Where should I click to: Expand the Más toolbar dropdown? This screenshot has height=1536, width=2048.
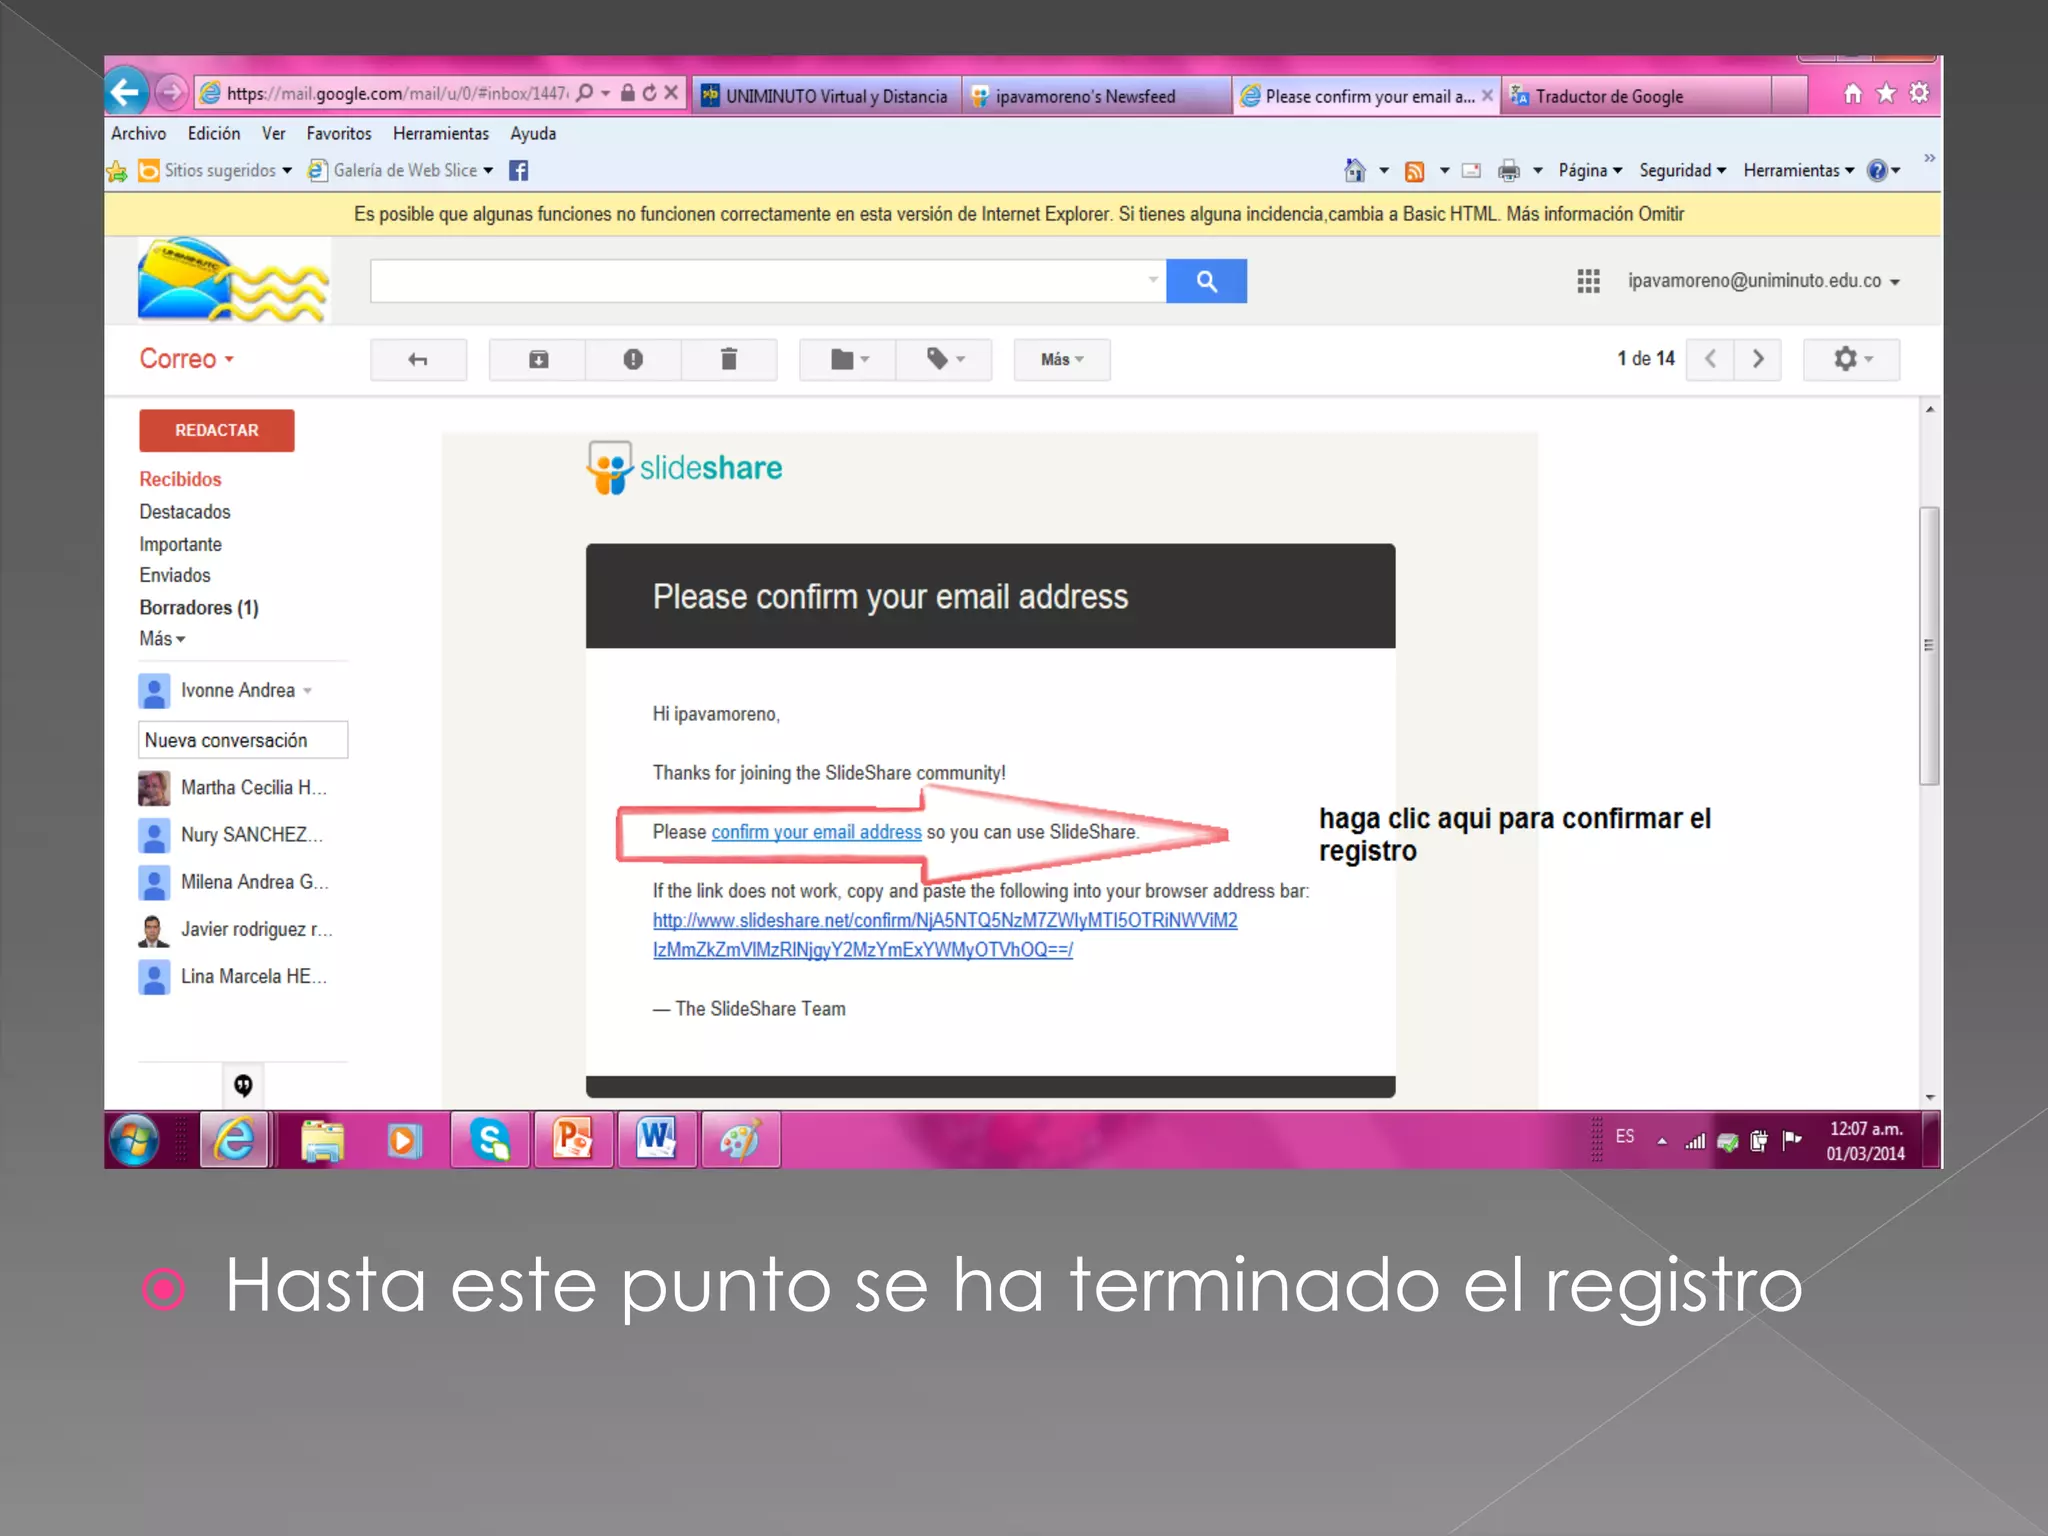tap(1062, 360)
